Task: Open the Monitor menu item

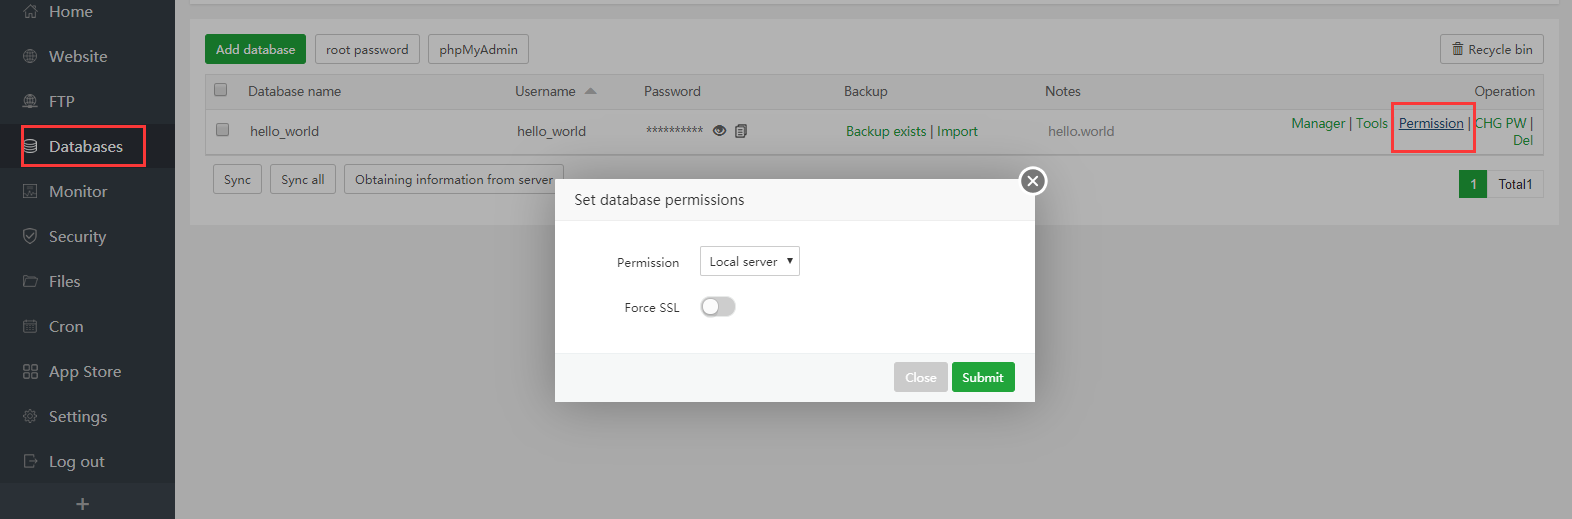Action: pos(77,191)
